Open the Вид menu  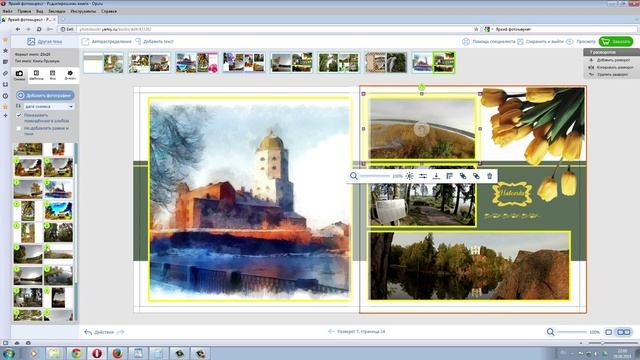pos(40,11)
